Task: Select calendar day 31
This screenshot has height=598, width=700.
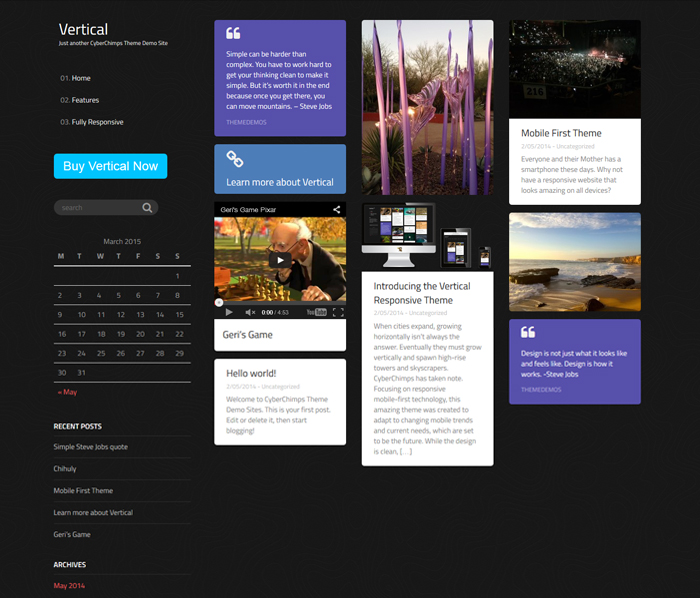Action: tap(81, 373)
